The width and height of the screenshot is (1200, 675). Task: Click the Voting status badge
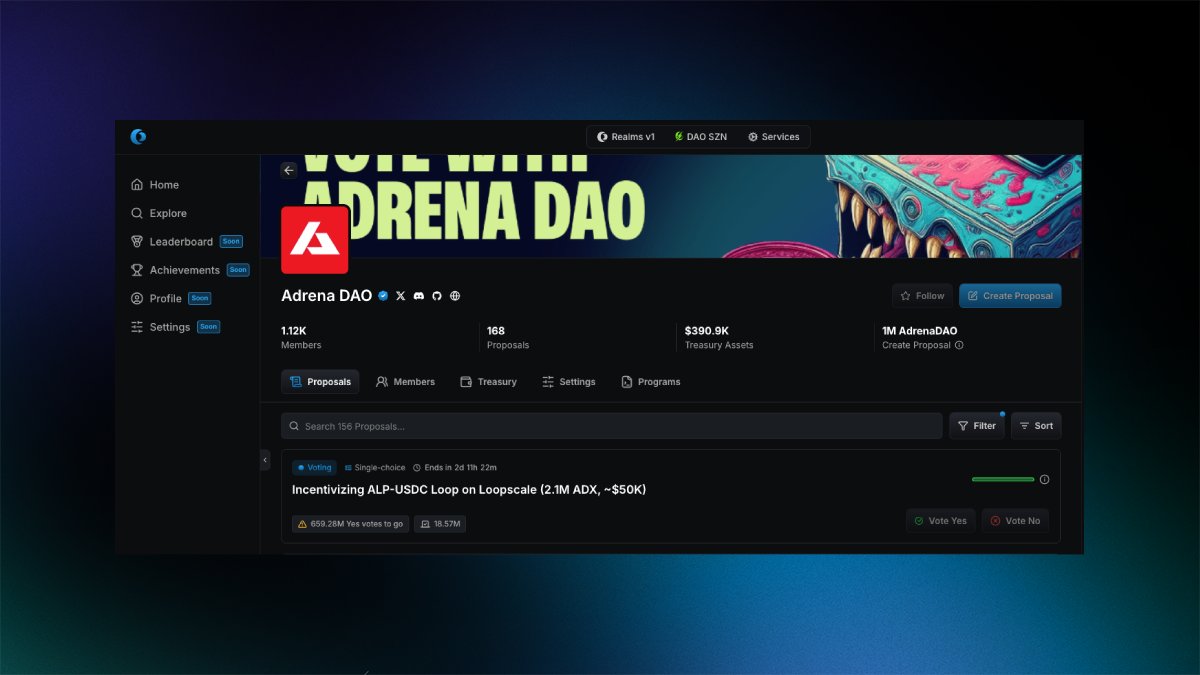point(314,467)
